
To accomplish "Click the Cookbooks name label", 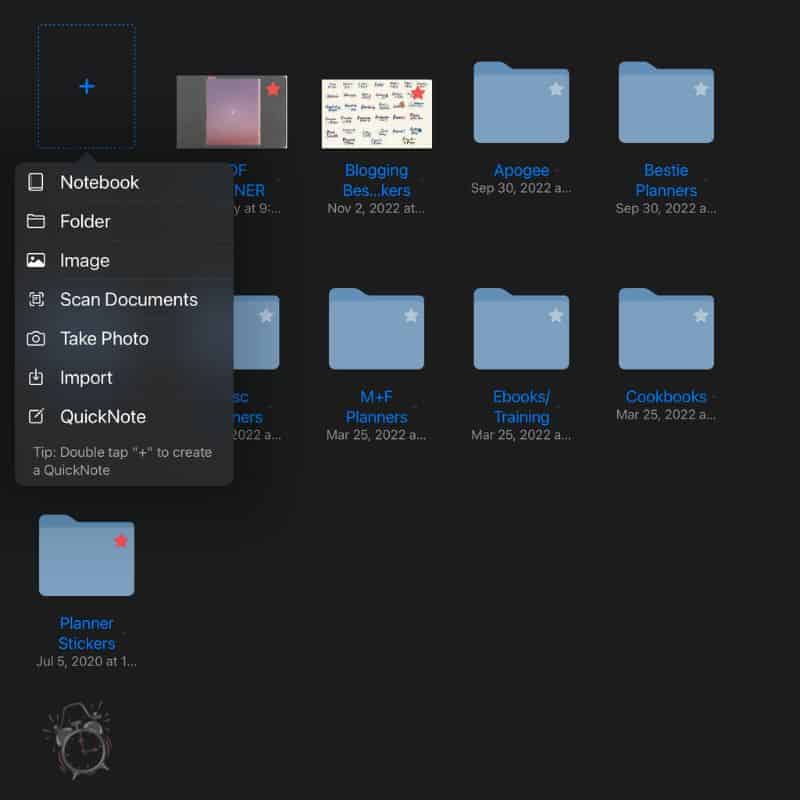I will (666, 396).
